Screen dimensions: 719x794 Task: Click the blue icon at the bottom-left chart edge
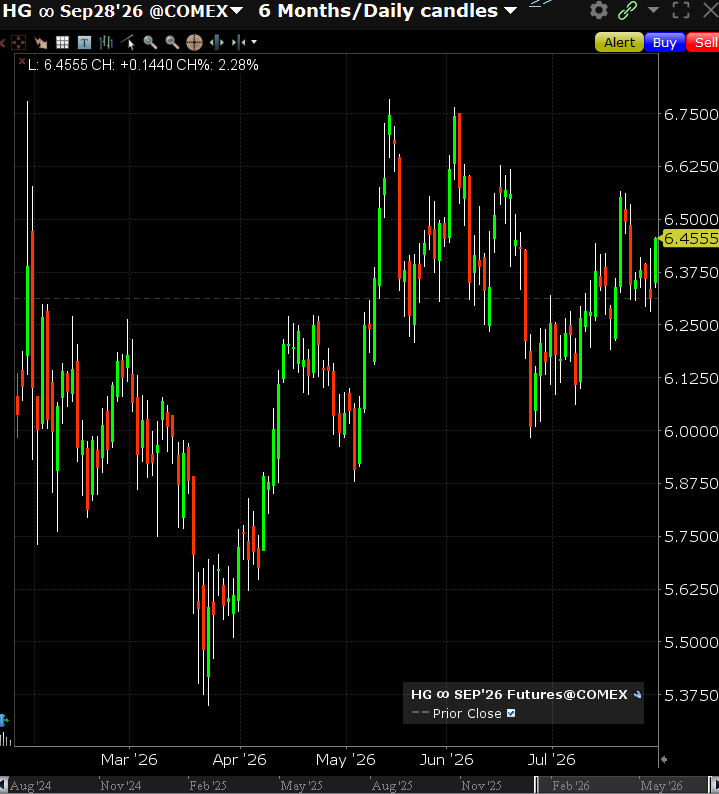(3, 720)
